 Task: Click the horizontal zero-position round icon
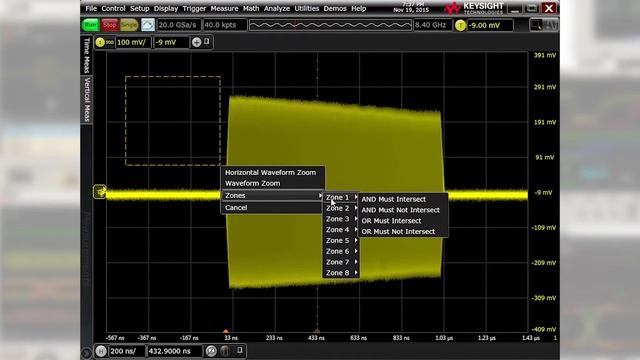211,351
